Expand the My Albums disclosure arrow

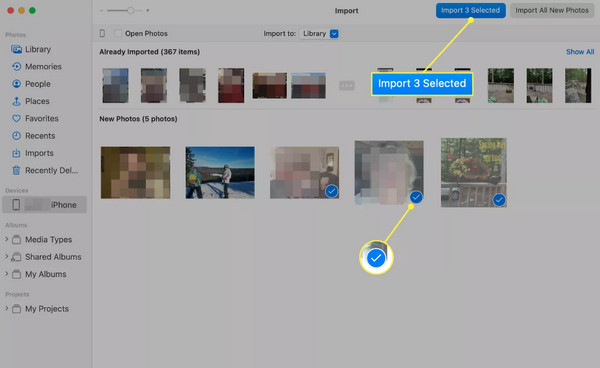[7, 274]
